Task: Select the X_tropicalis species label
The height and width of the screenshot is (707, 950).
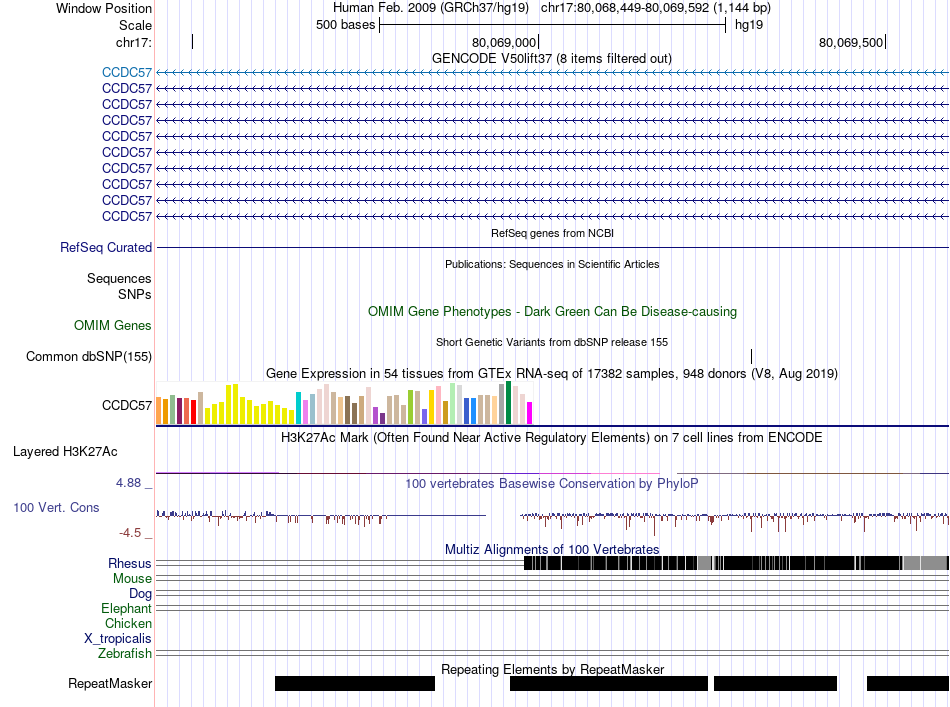Action: (118, 639)
